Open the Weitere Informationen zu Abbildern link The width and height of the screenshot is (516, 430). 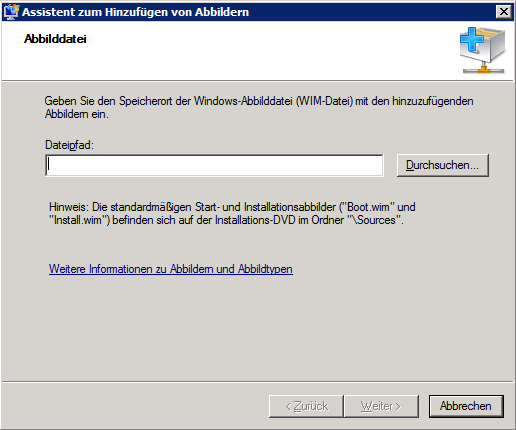(171, 269)
